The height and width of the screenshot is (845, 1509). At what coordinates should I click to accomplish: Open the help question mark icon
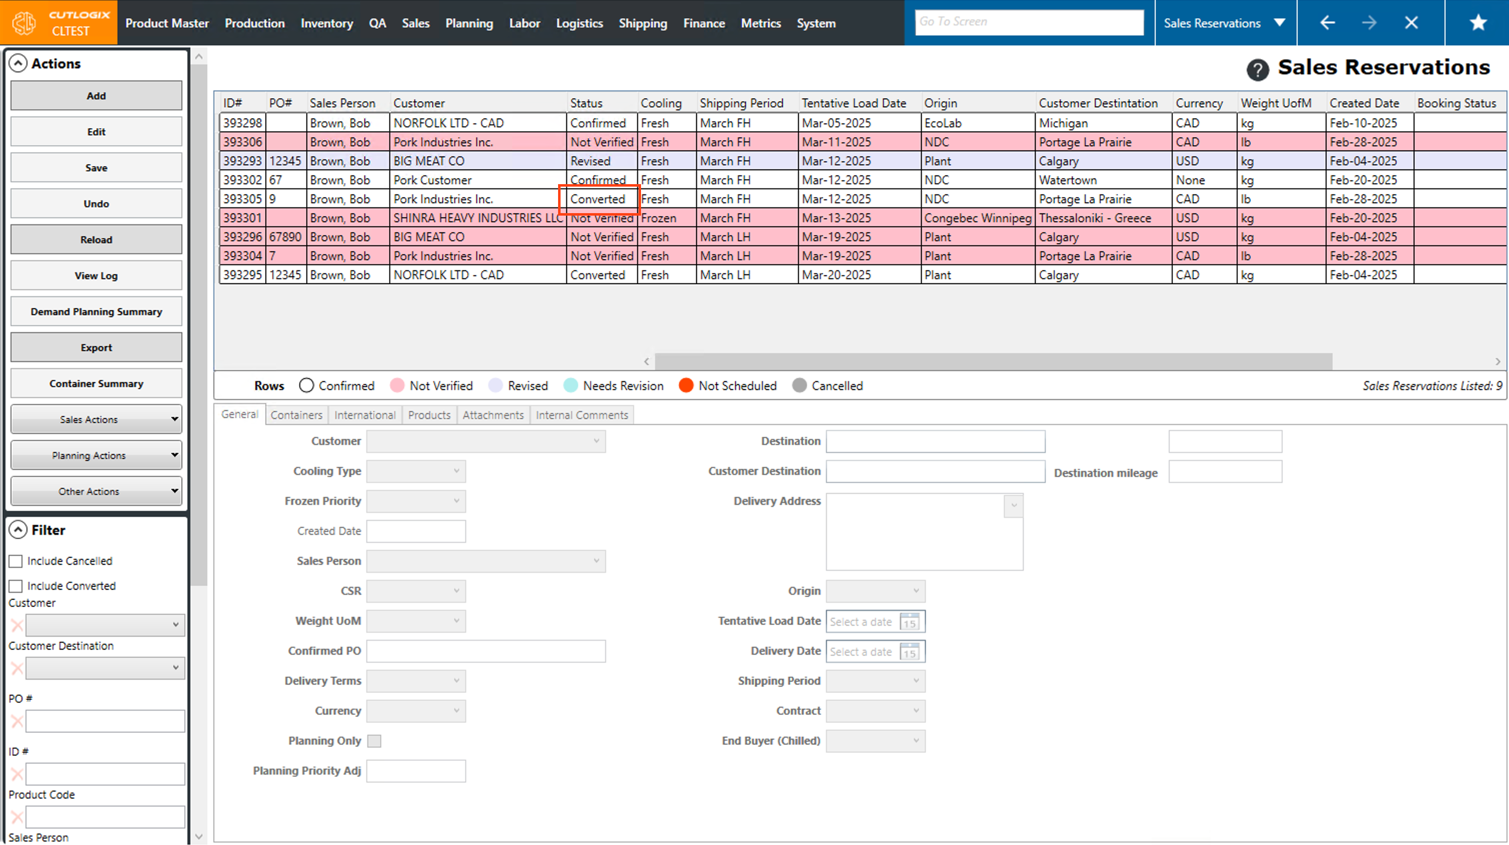click(1257, 69)
